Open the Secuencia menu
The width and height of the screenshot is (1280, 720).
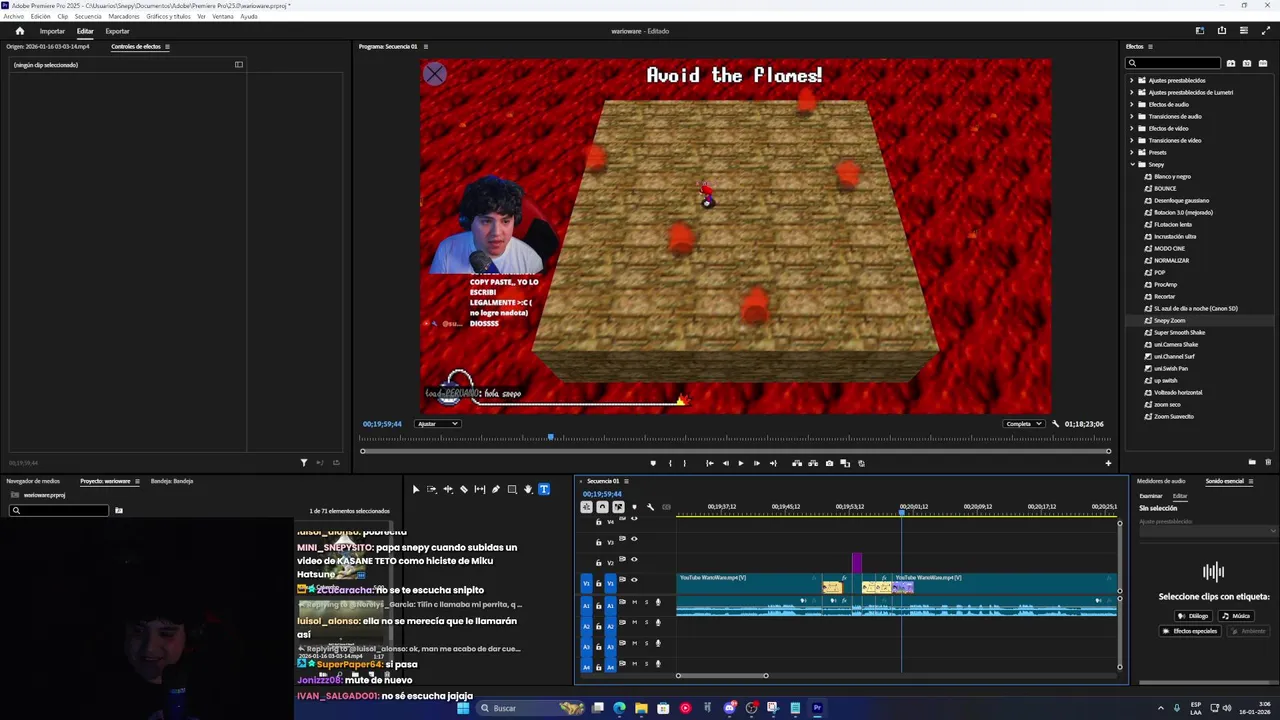click(x=88, y=16)
